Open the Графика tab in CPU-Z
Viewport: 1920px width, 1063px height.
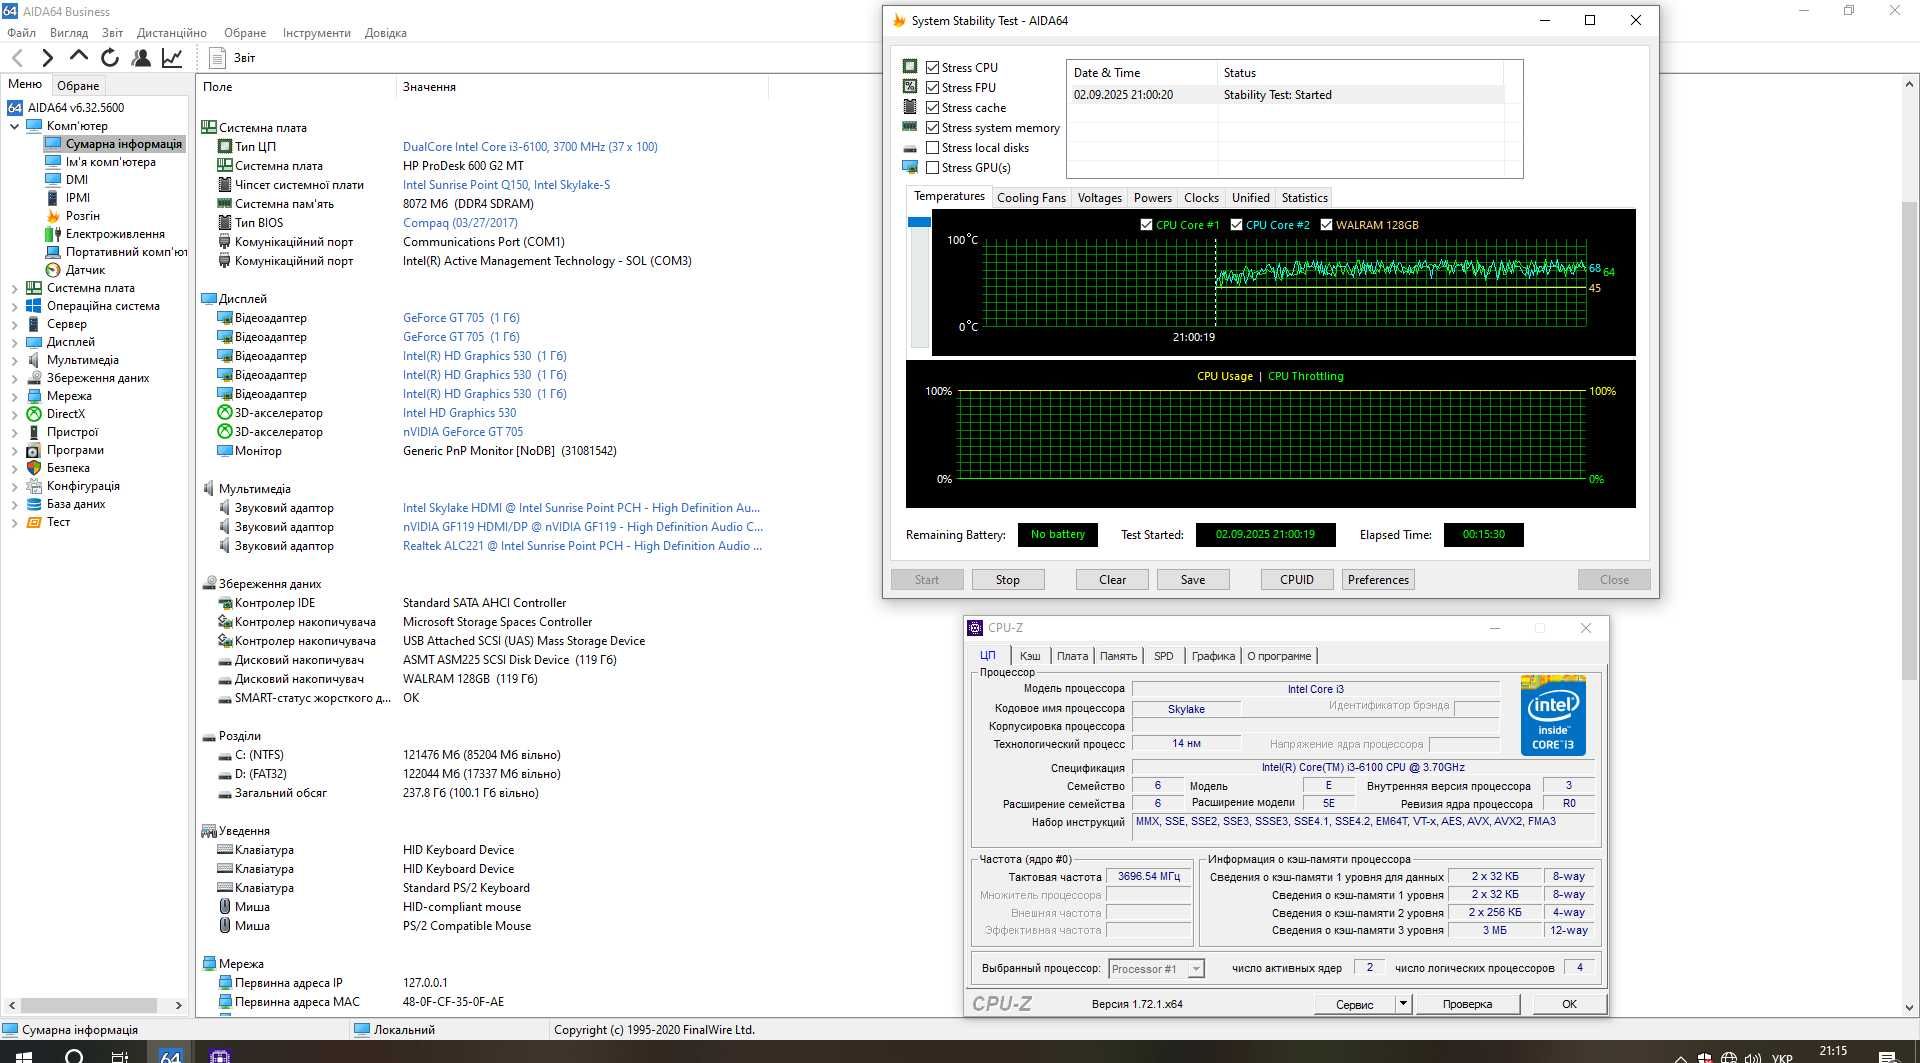pyautogui.click(x=1213, y=656)
